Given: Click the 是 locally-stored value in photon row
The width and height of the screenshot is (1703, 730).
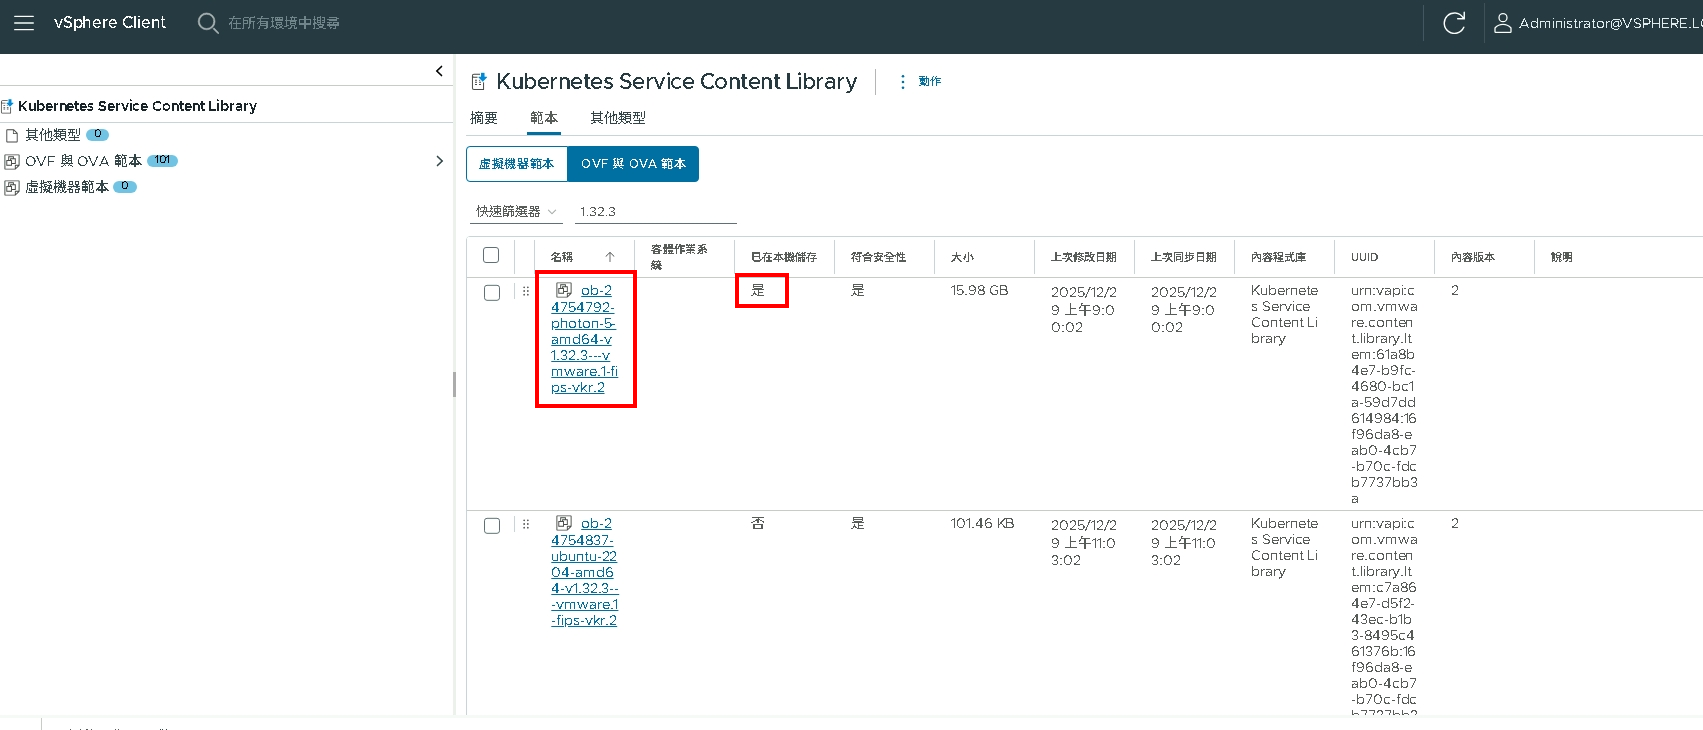Looking at the screenshot, I should click(x=758, y=290).
